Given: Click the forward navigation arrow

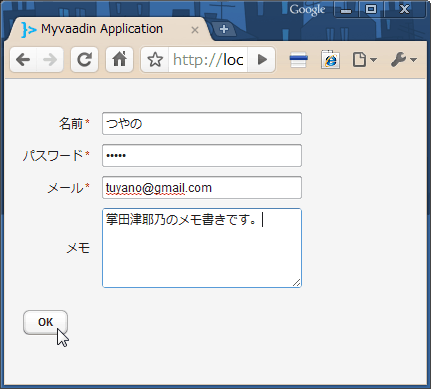Looking at the screenshot, I should click(x=50, y=60).
